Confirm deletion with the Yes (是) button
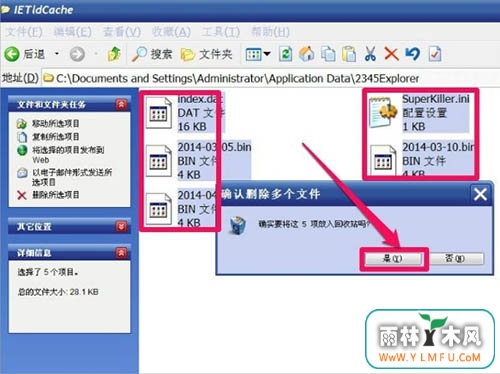The height and width of the screenshot is (374, 500). (393, 259)
